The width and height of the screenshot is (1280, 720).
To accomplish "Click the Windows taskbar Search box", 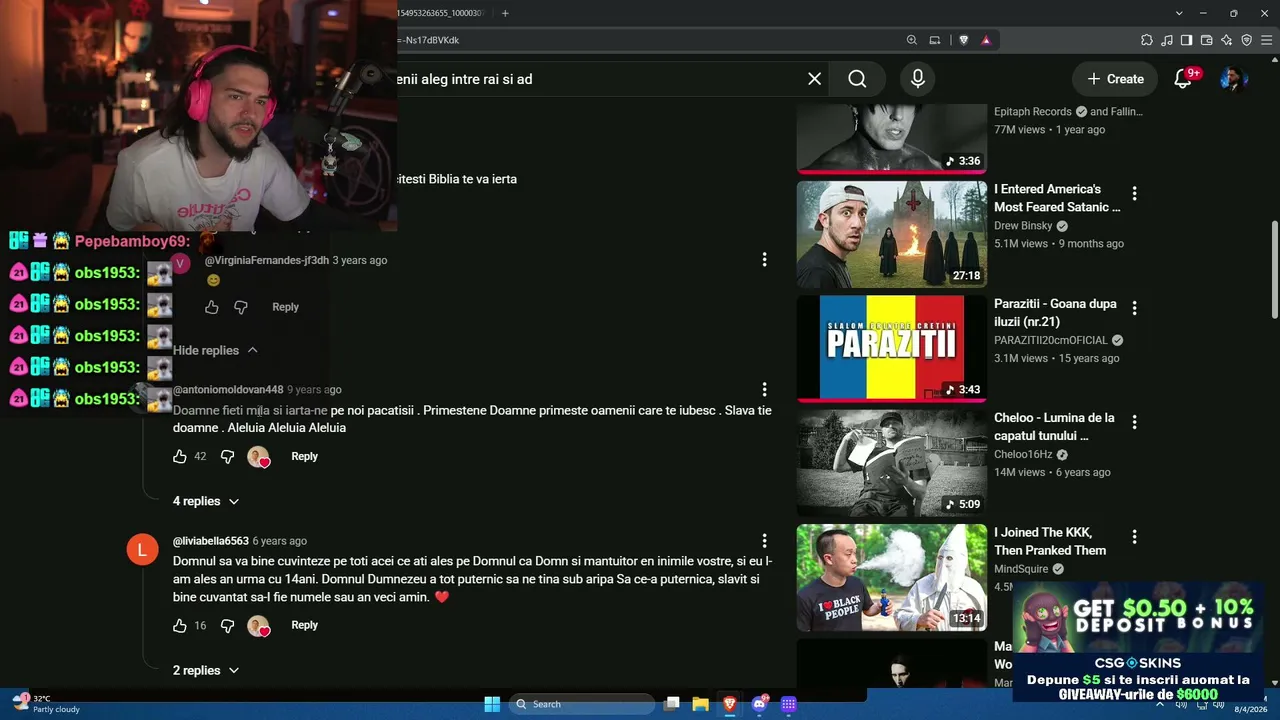I will tap(582, 704).
